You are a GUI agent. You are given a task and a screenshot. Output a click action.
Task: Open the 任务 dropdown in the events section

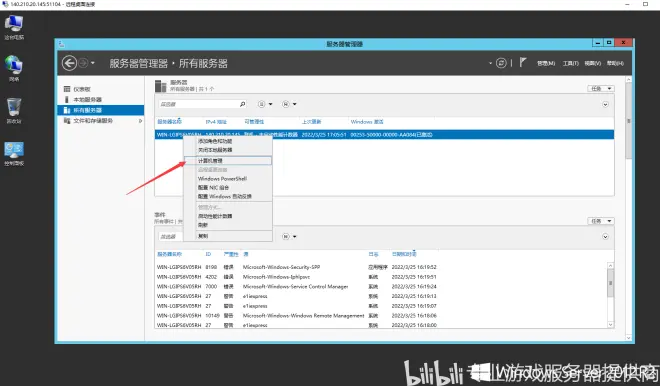601,221
